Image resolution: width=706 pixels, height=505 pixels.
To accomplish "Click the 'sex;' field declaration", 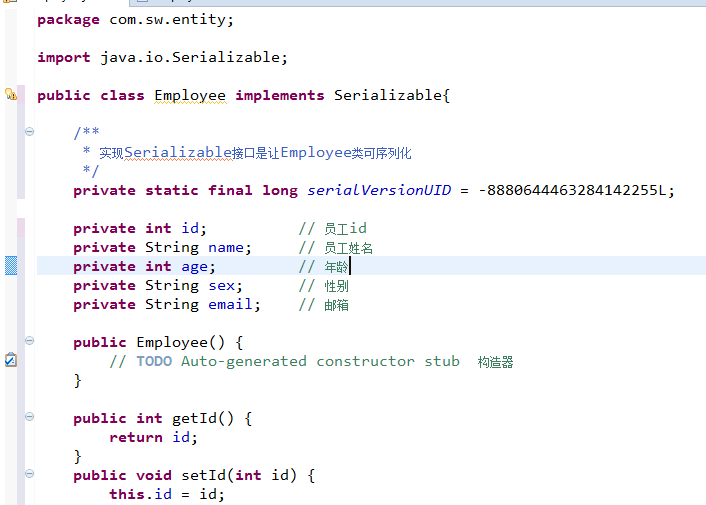I will [226, 286].
